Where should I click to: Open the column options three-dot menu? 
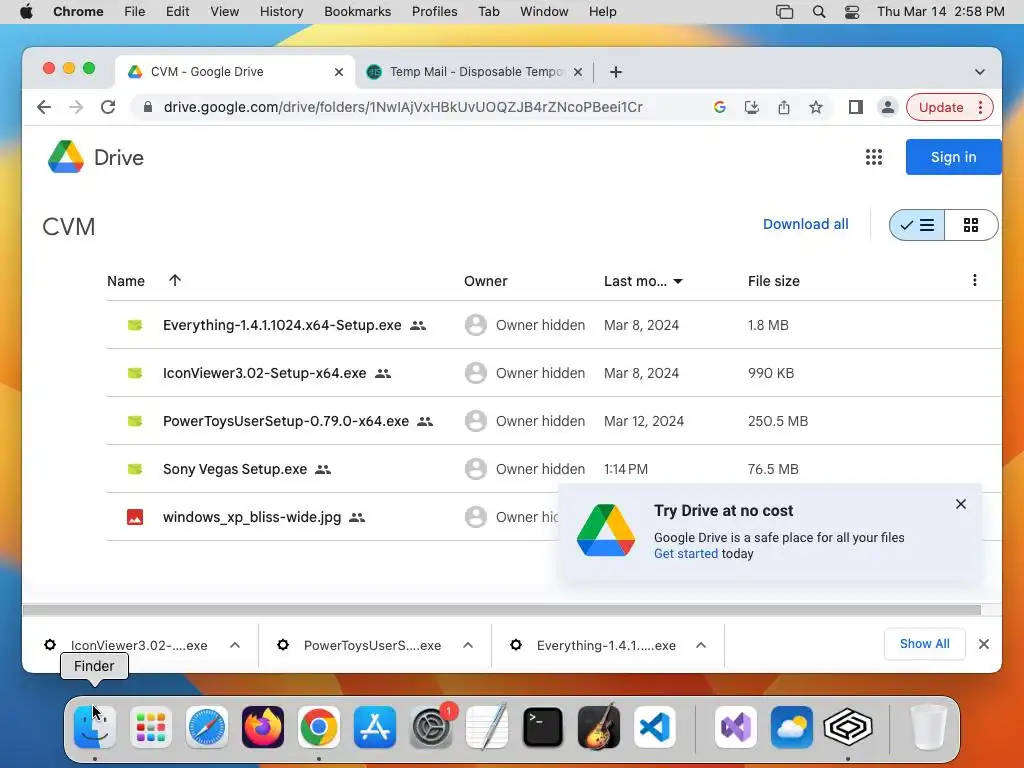[974, 280]
